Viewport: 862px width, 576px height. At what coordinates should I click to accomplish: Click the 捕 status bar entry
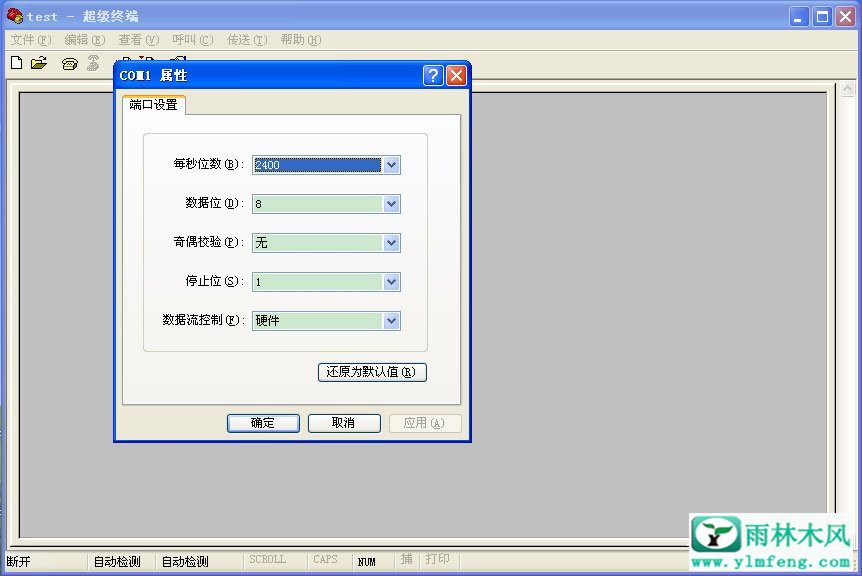point(406,559)
